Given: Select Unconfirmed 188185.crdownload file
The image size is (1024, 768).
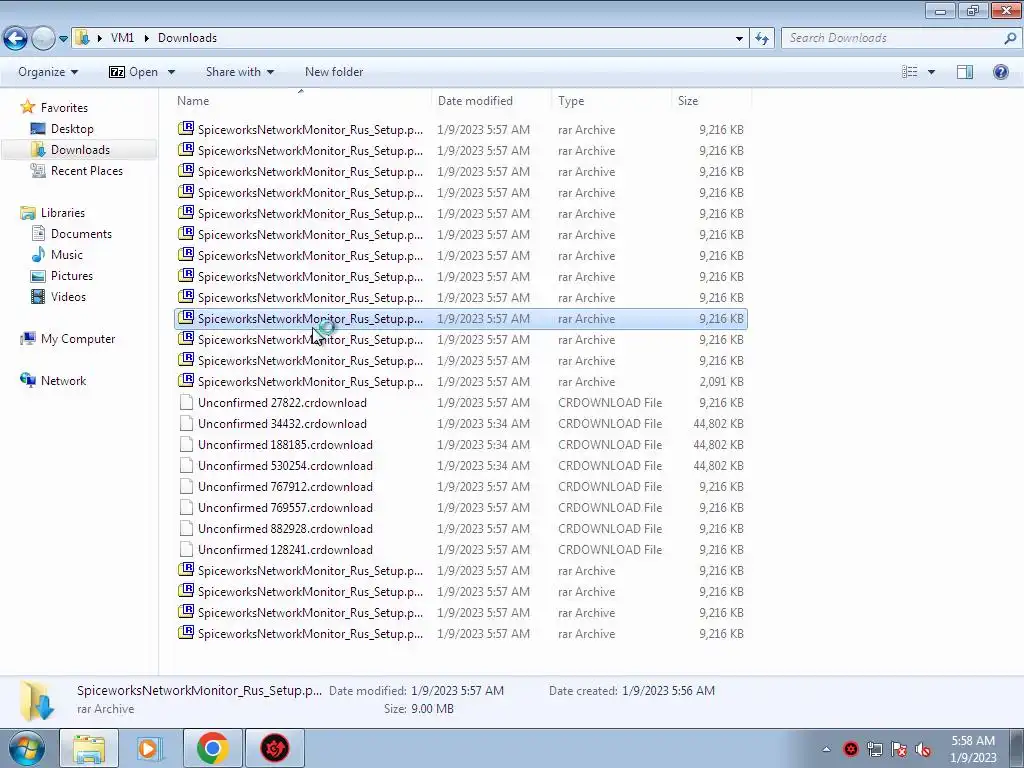Looking at the screenshot, I should pos(461,444).
